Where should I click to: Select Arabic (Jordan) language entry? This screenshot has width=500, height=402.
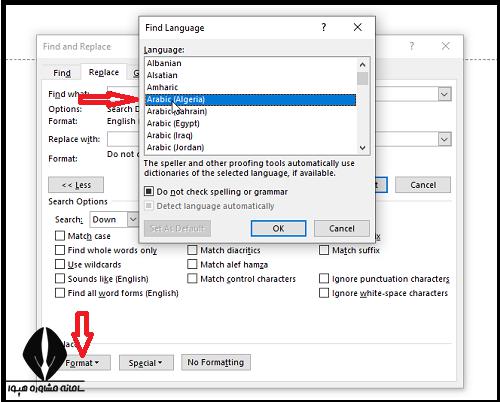point(251,147)
